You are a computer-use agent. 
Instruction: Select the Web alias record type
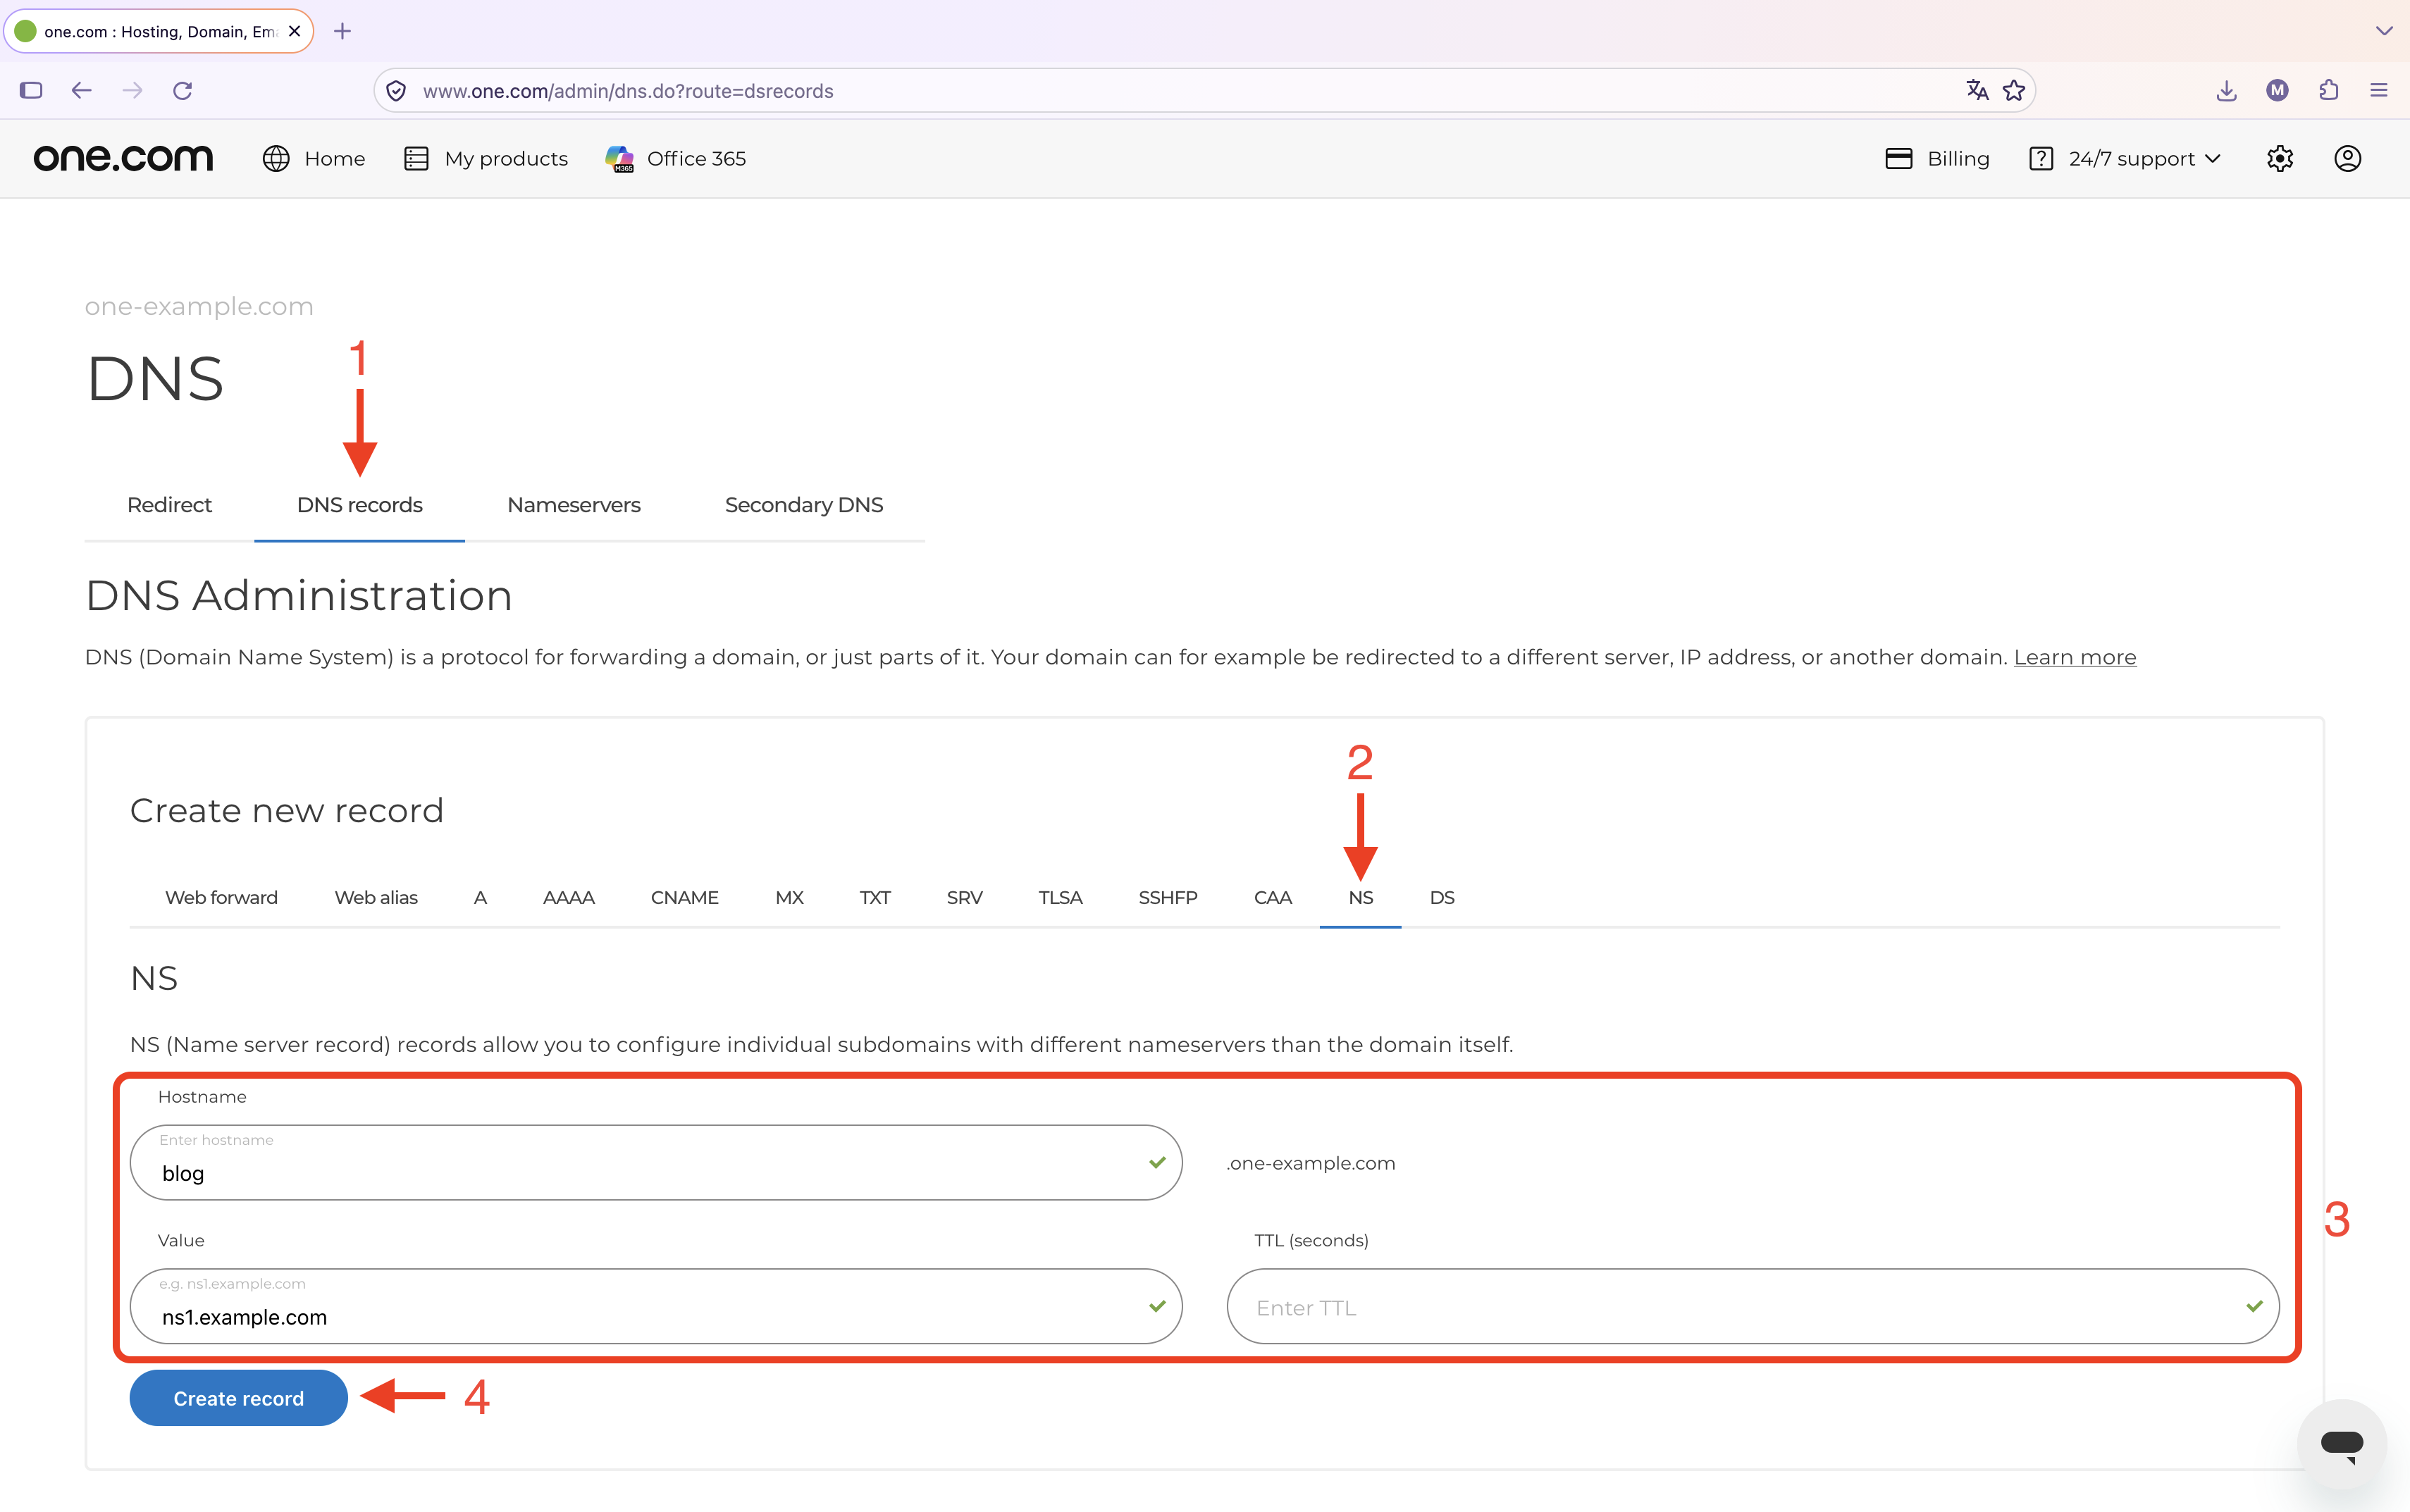point(376,897)
